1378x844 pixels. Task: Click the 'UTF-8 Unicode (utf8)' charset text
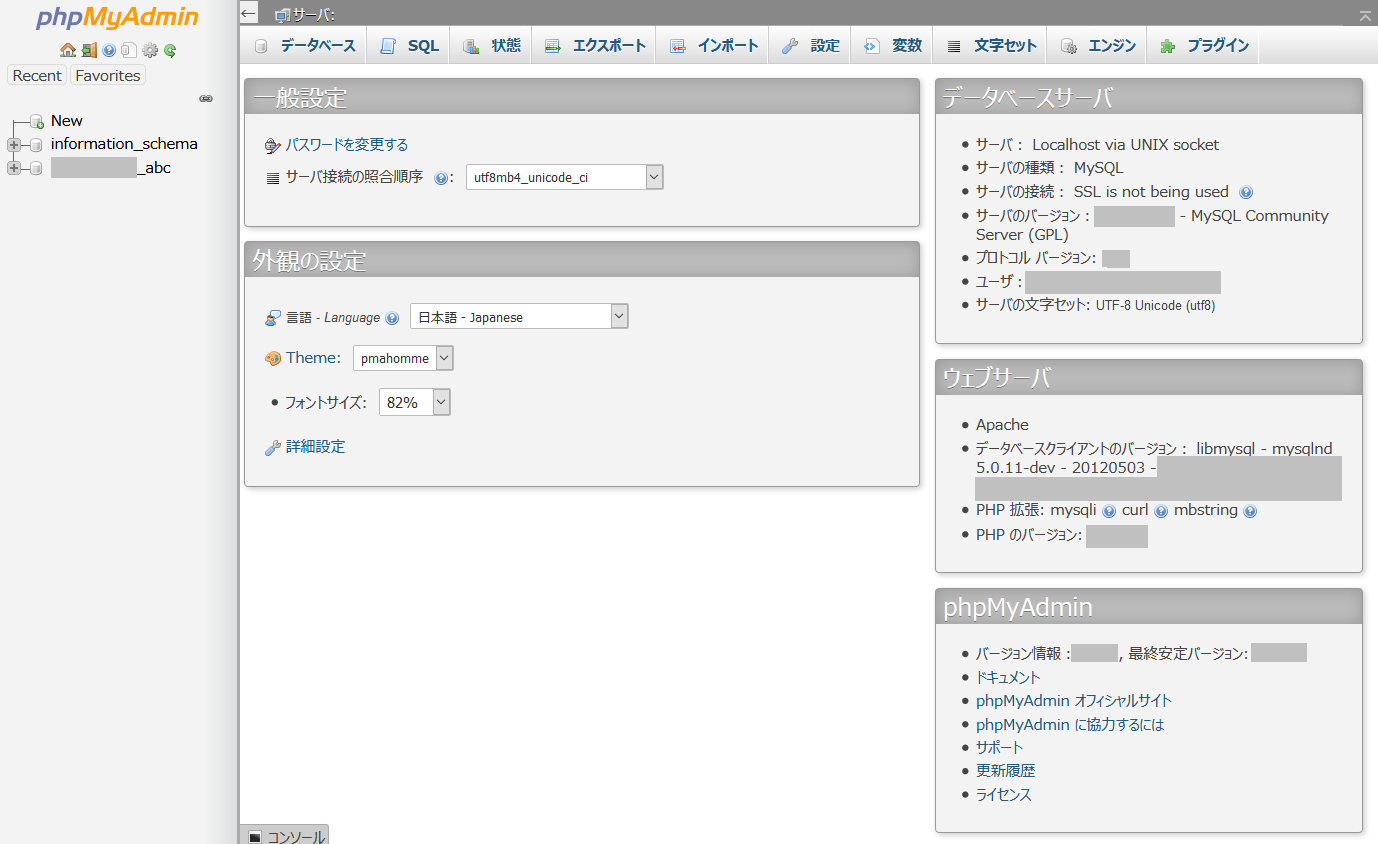(x=1155, y=305)
